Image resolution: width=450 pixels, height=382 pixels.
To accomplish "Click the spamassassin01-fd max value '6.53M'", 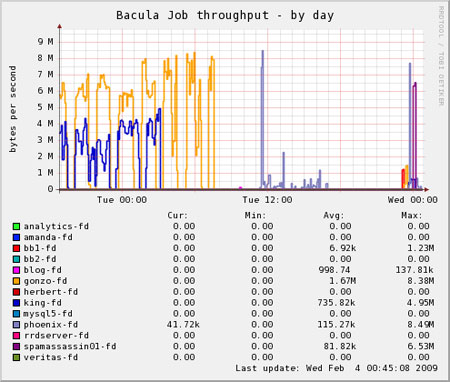I will (421, 346).
